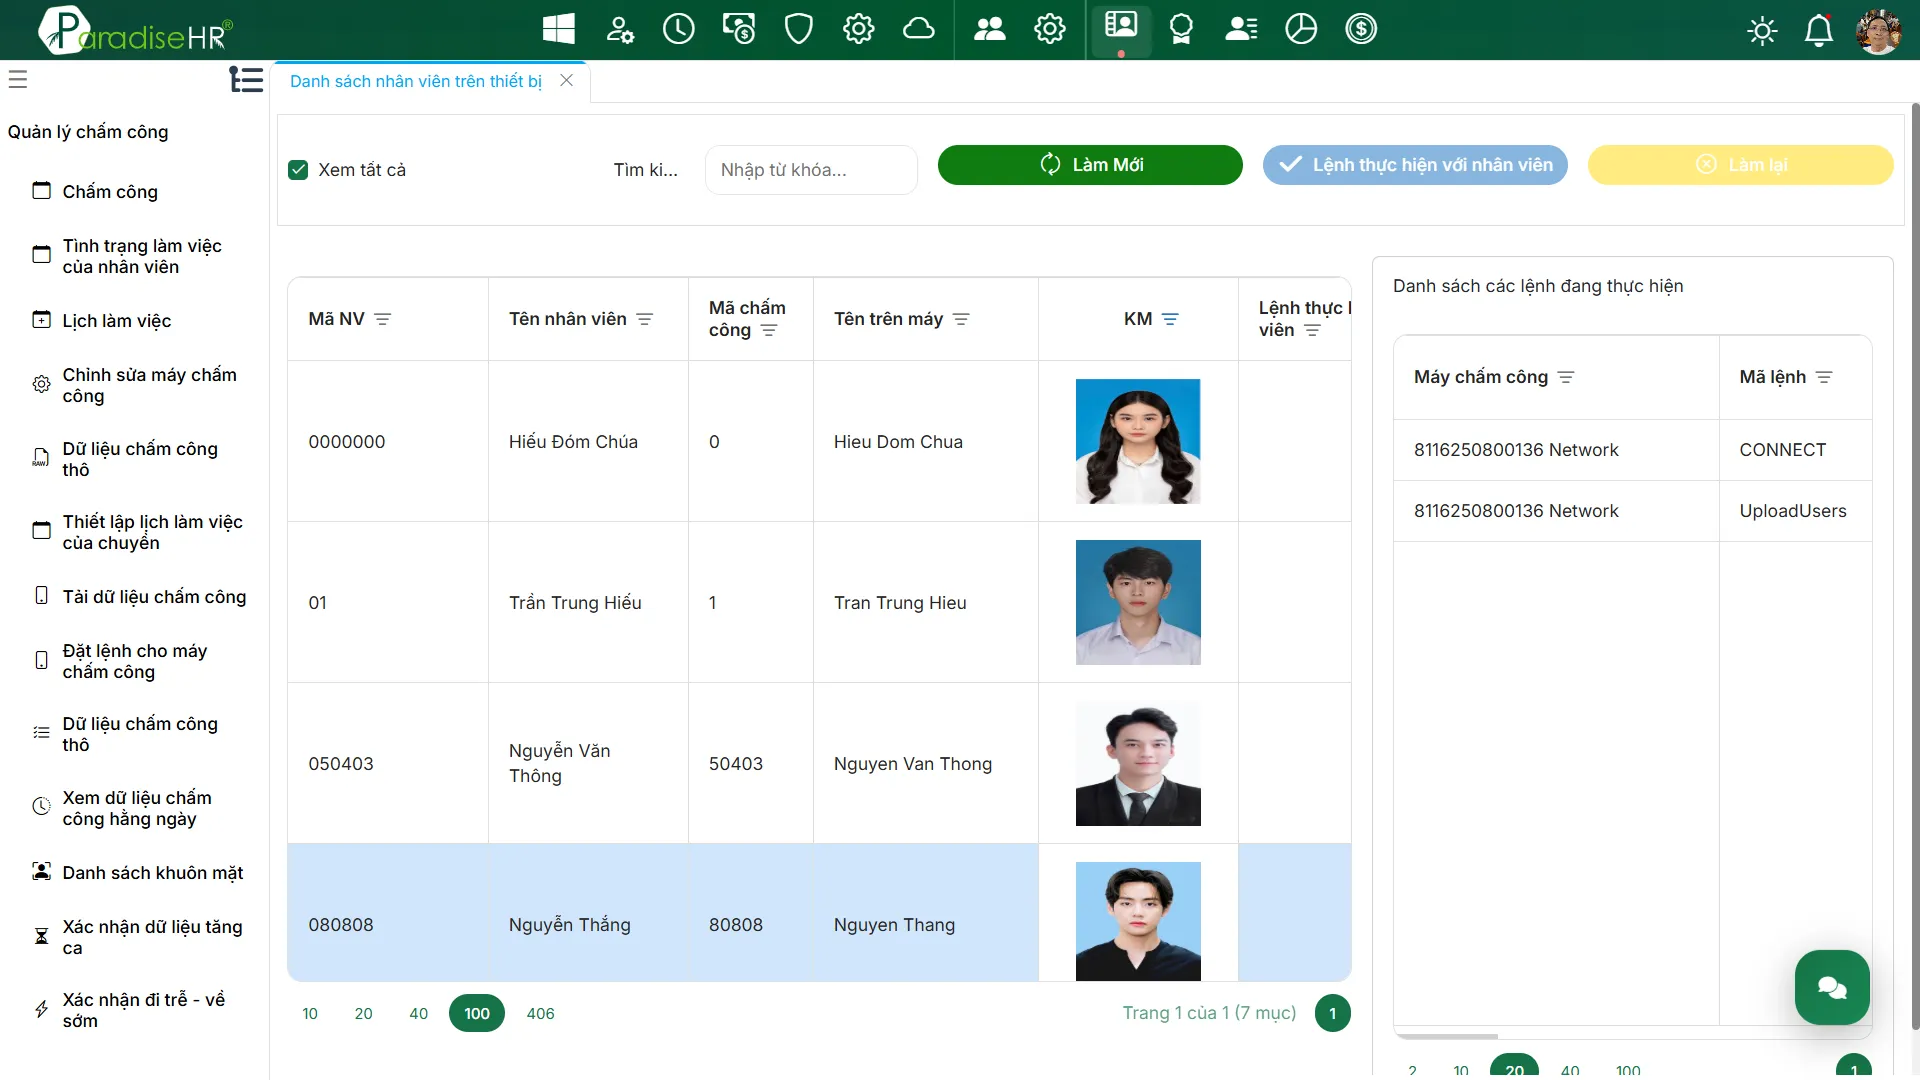Click horizontal scrollbar of command list

[1447, 1036]
